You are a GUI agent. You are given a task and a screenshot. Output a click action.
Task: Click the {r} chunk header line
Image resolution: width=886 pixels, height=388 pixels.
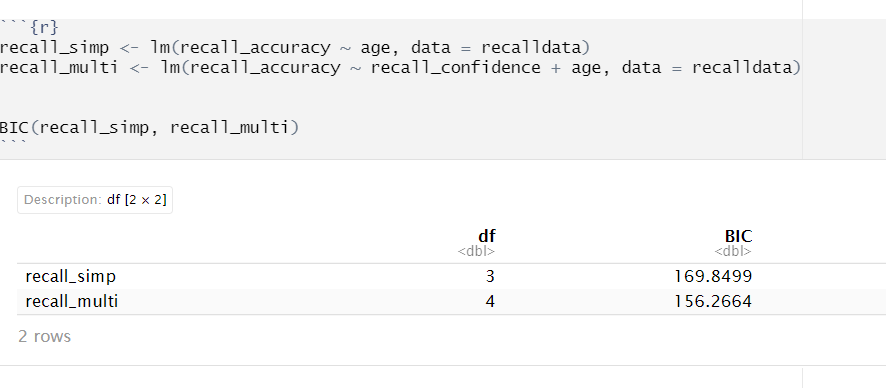[29, 27]
